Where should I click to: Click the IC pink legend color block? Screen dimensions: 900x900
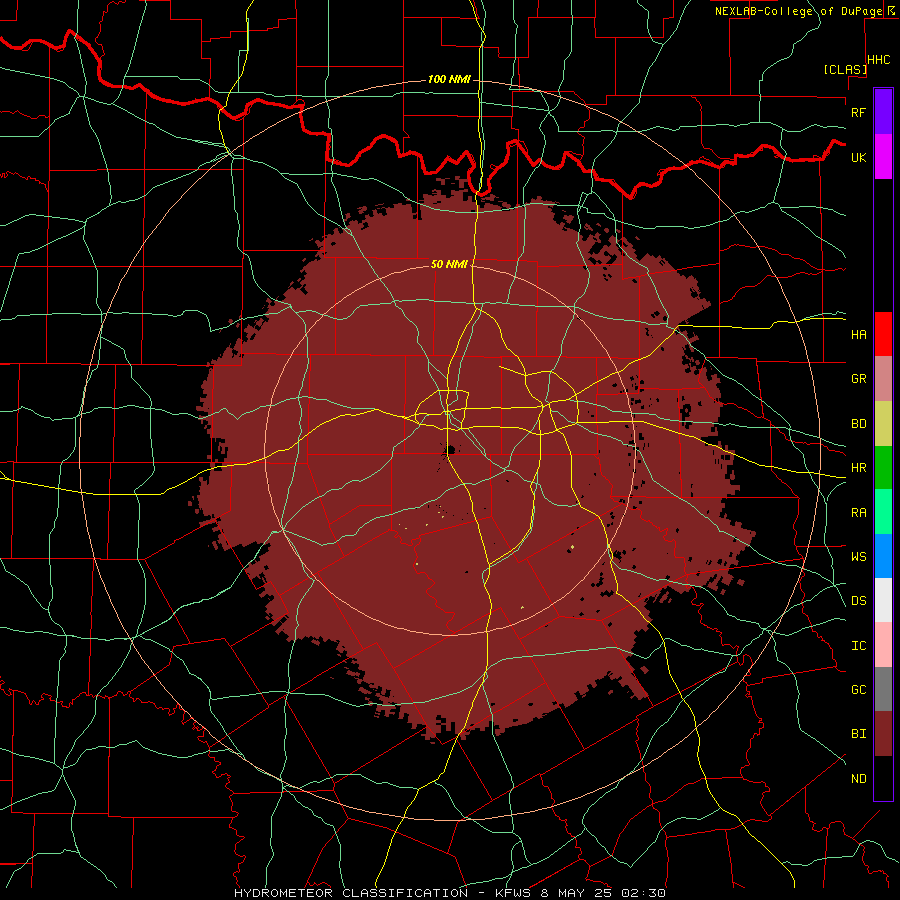click(x=883, y=645)
